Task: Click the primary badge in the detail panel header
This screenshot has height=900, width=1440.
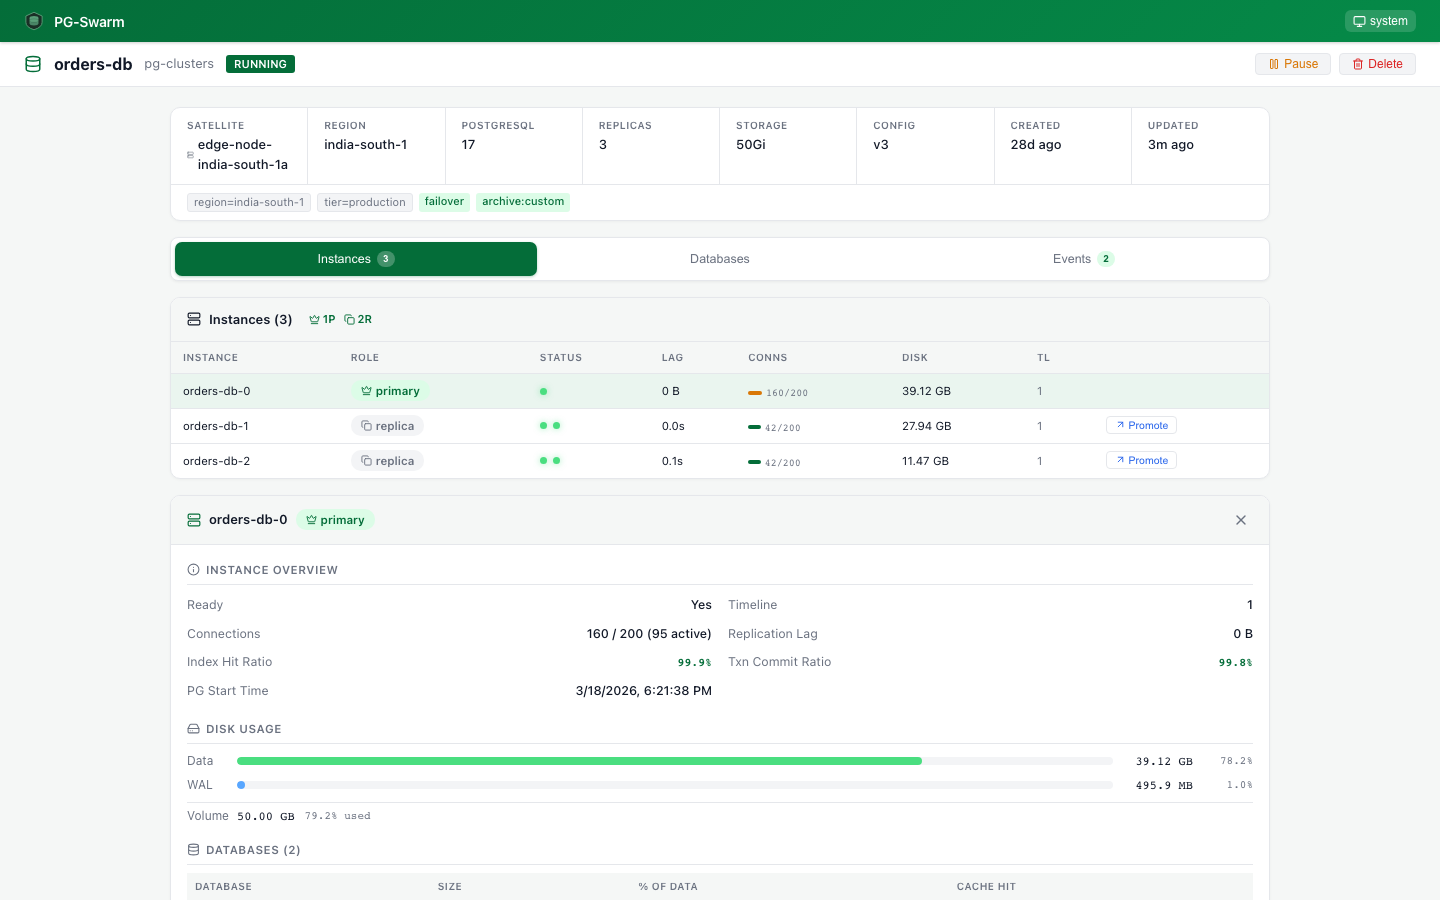Action: click(335, 520)
